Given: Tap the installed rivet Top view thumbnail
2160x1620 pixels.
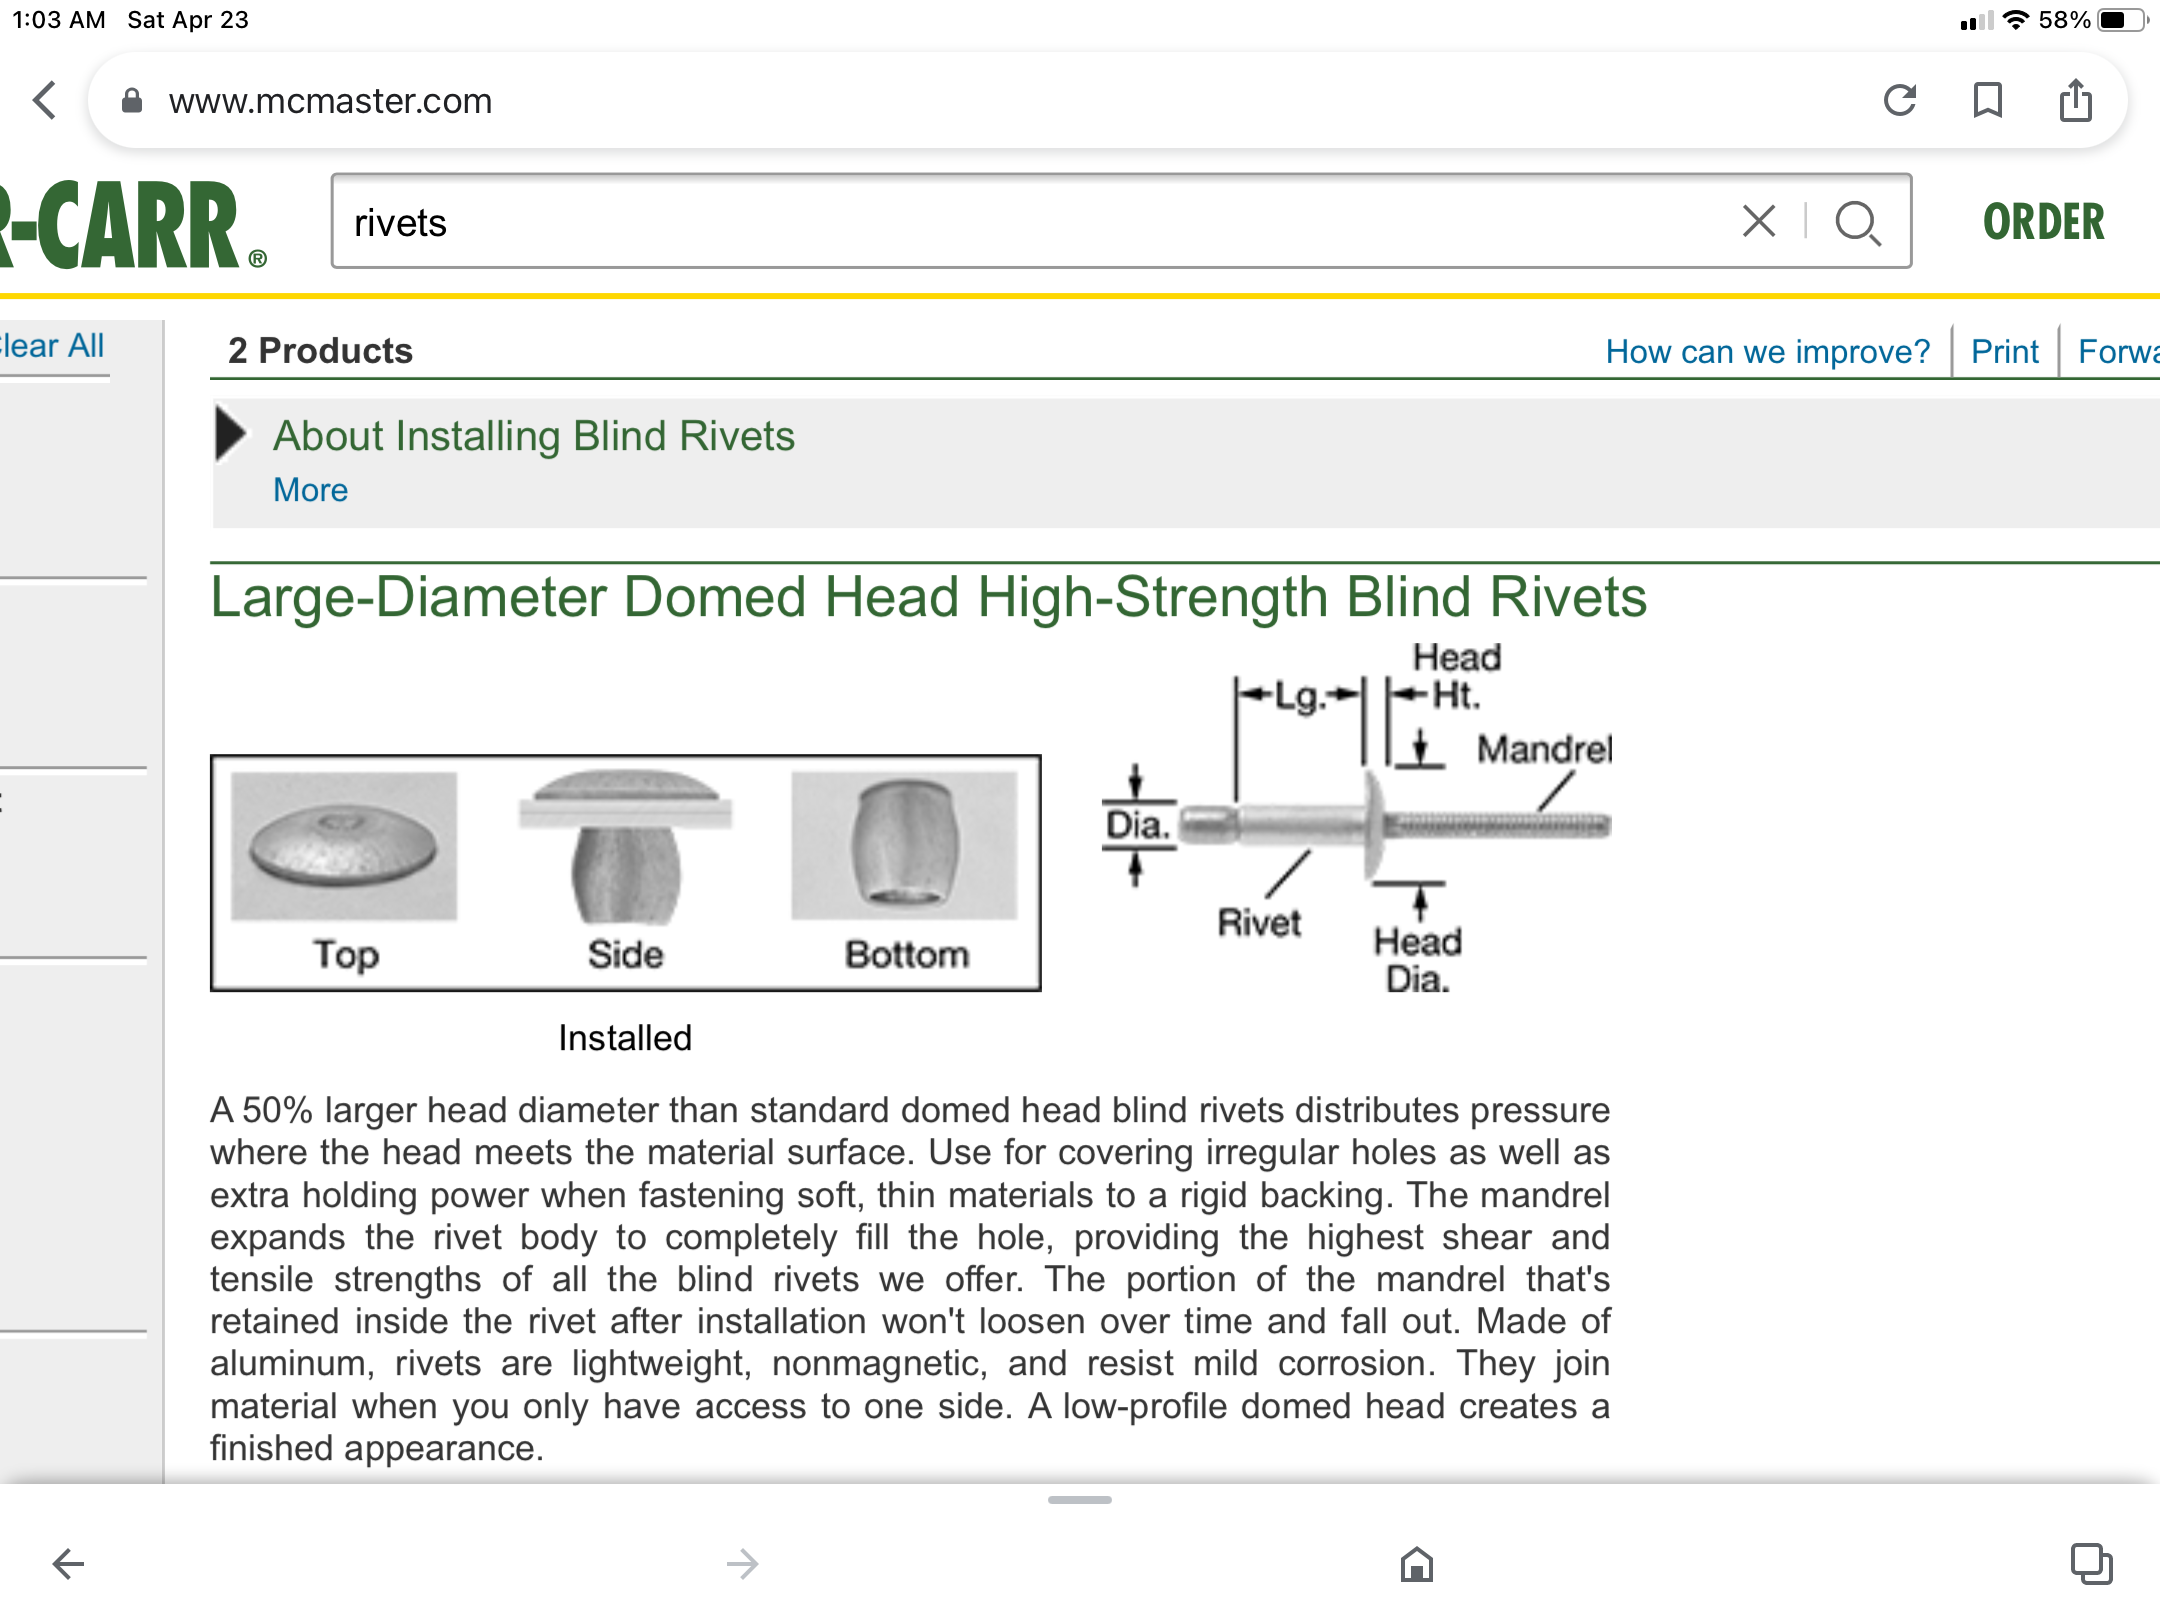Looking at the screenshot, I should (344, 847).
